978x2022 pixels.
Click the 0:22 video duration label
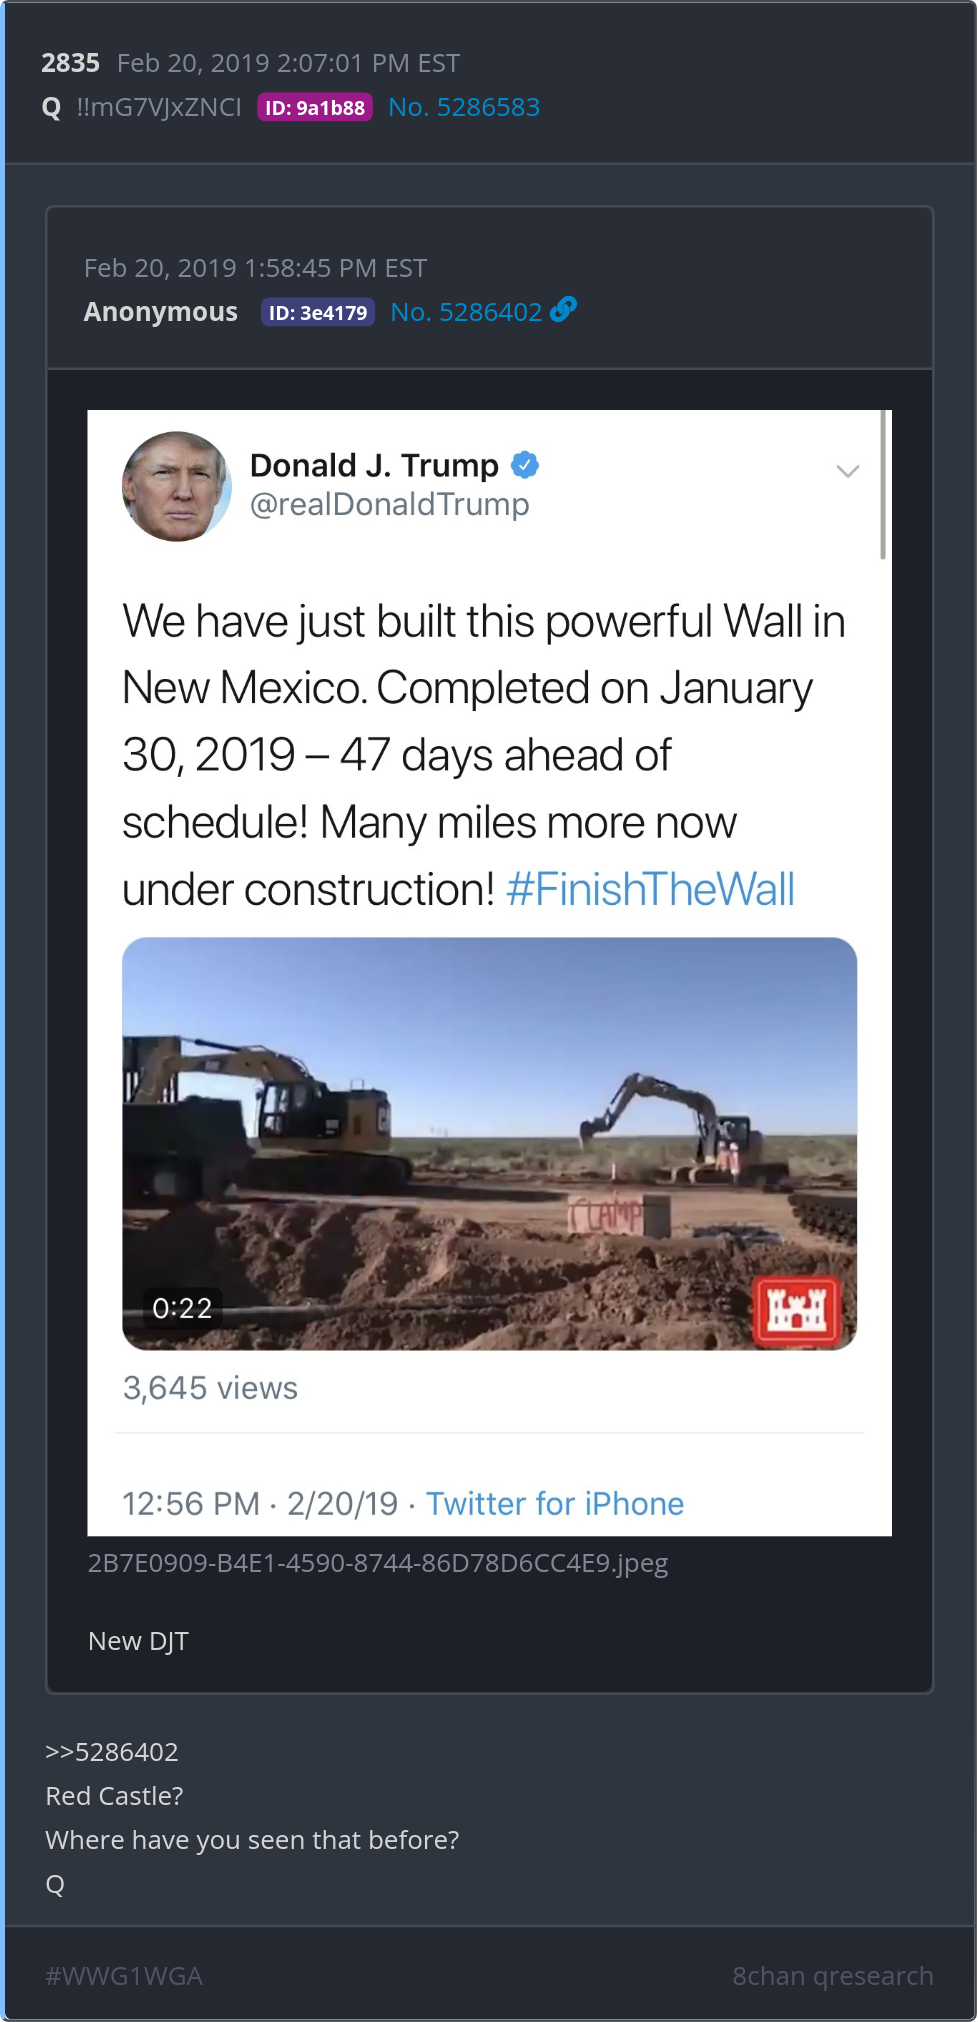click(x=182, y=1308)
